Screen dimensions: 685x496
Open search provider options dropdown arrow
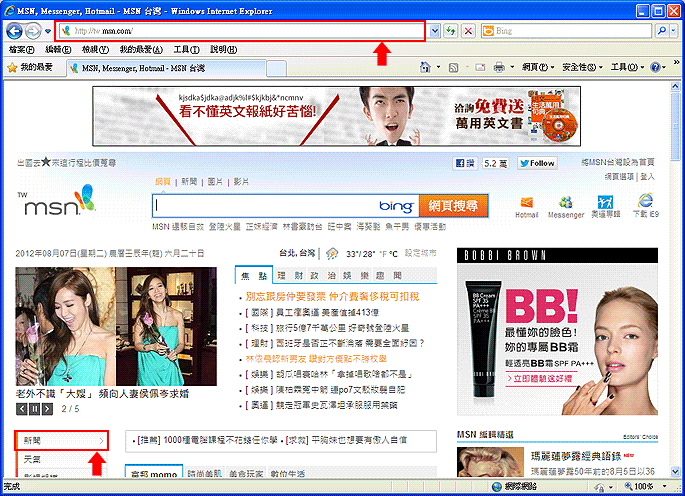click(673, 31)
